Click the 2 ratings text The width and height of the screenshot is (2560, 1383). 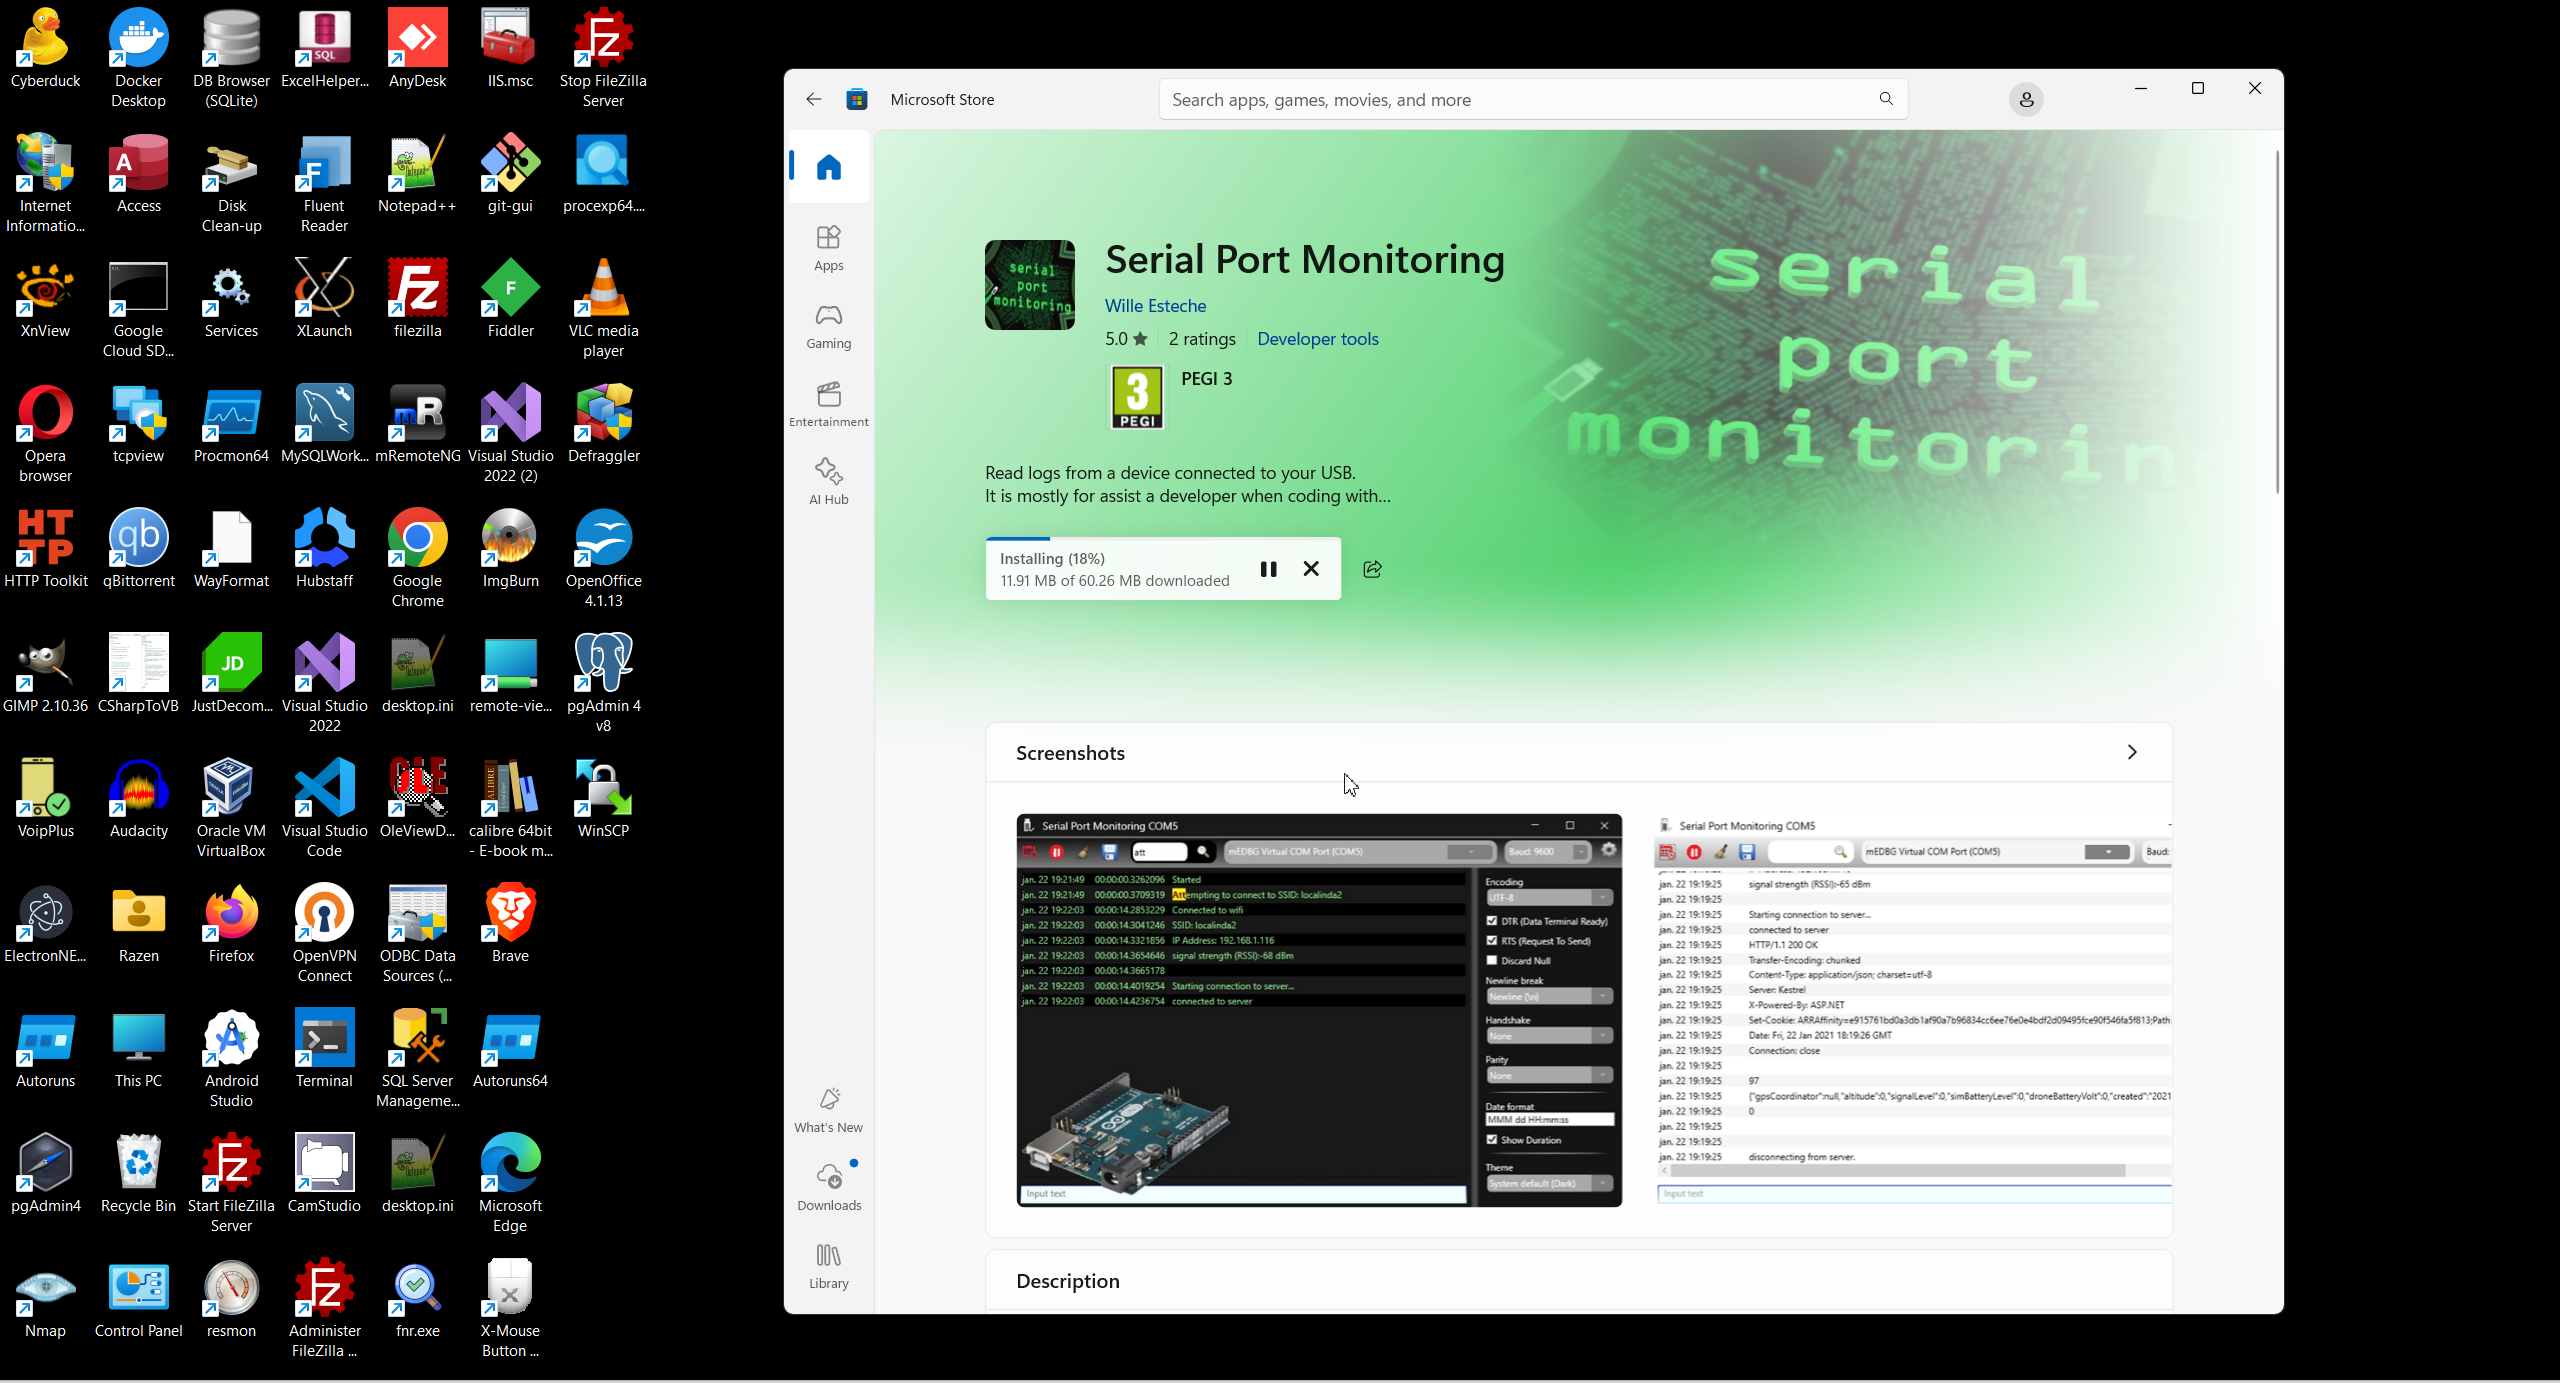(1201, 339)
